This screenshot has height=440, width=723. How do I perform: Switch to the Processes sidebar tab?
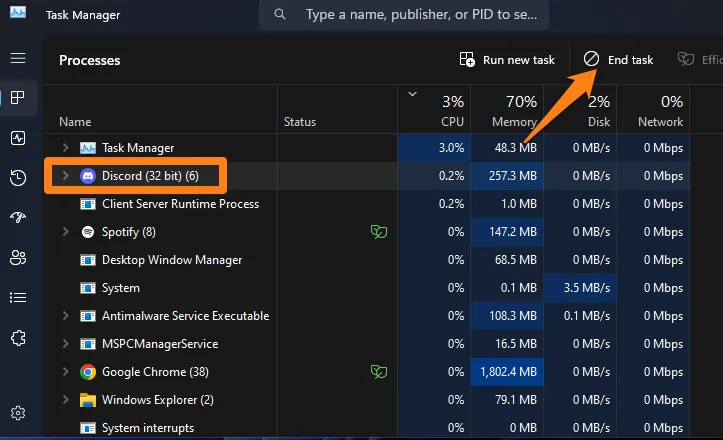pos(18,97)
